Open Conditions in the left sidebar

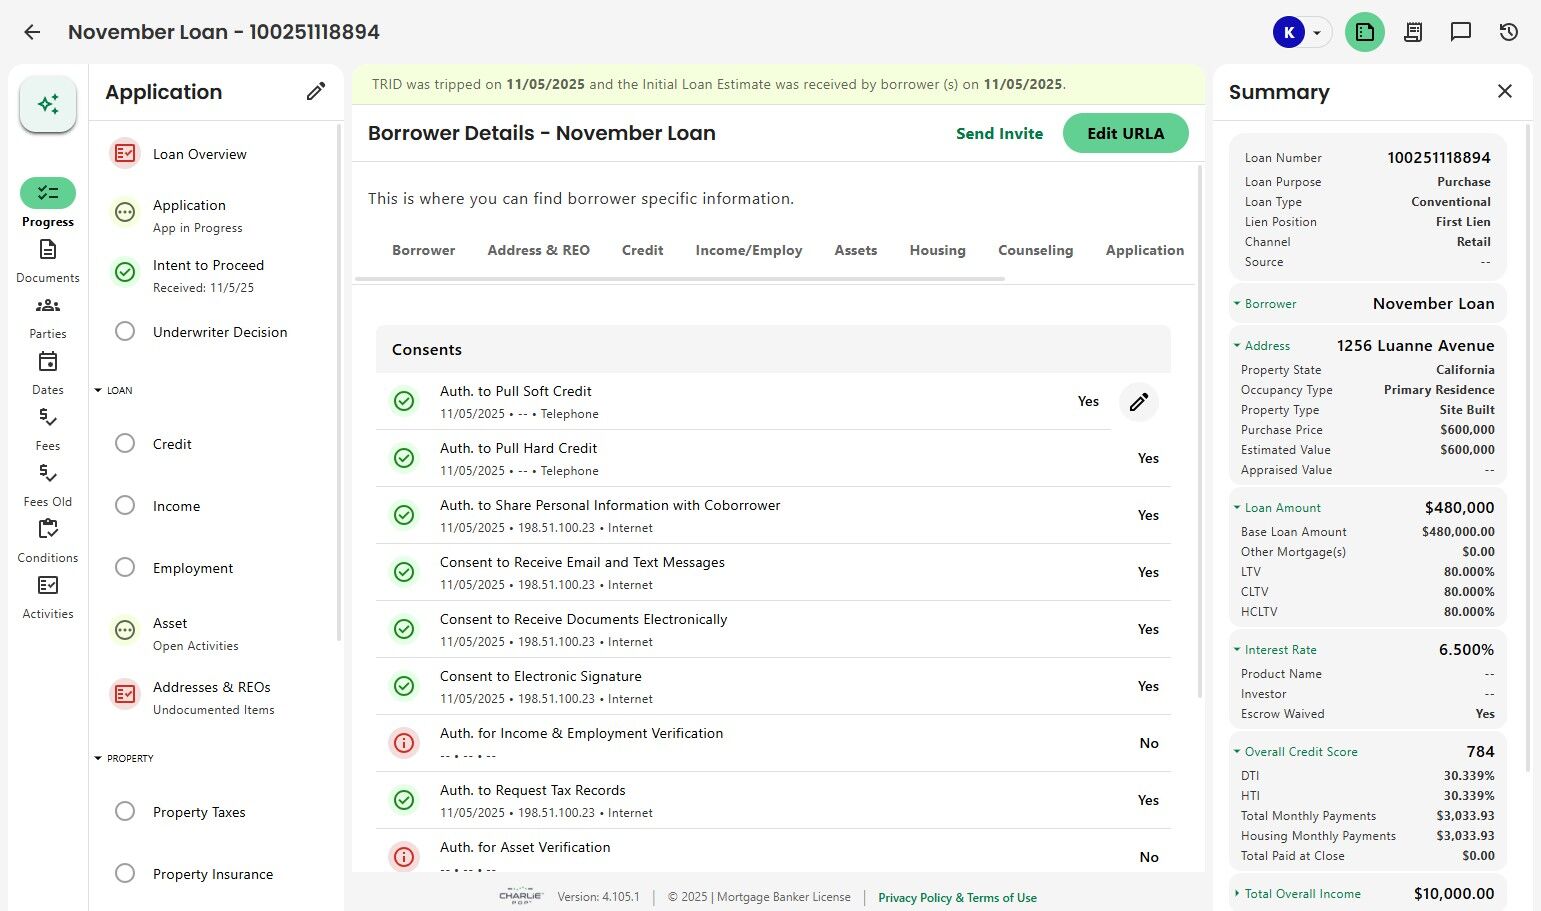tap(48, 540)
